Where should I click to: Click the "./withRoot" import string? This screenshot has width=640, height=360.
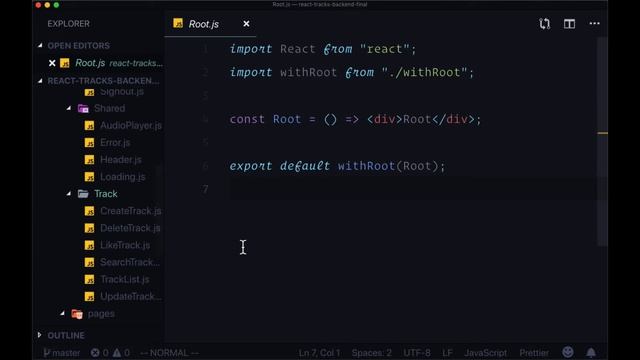[x=424, y=73]
